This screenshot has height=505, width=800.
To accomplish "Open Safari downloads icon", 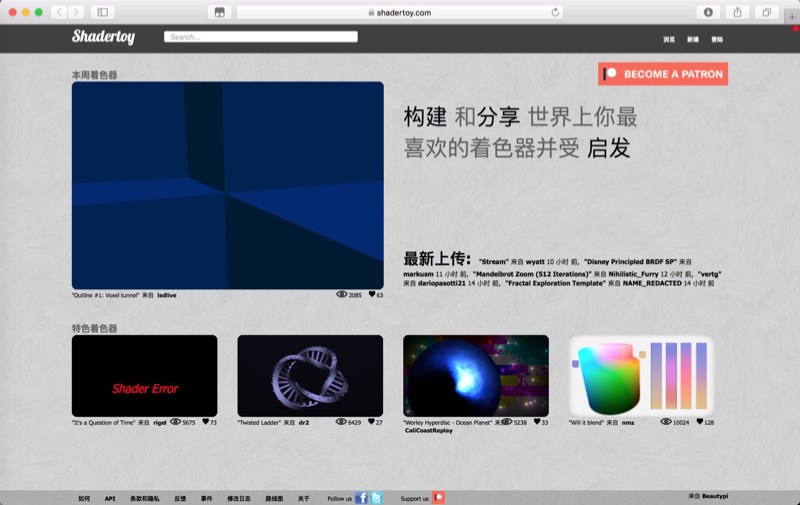I will coord(708,12).
